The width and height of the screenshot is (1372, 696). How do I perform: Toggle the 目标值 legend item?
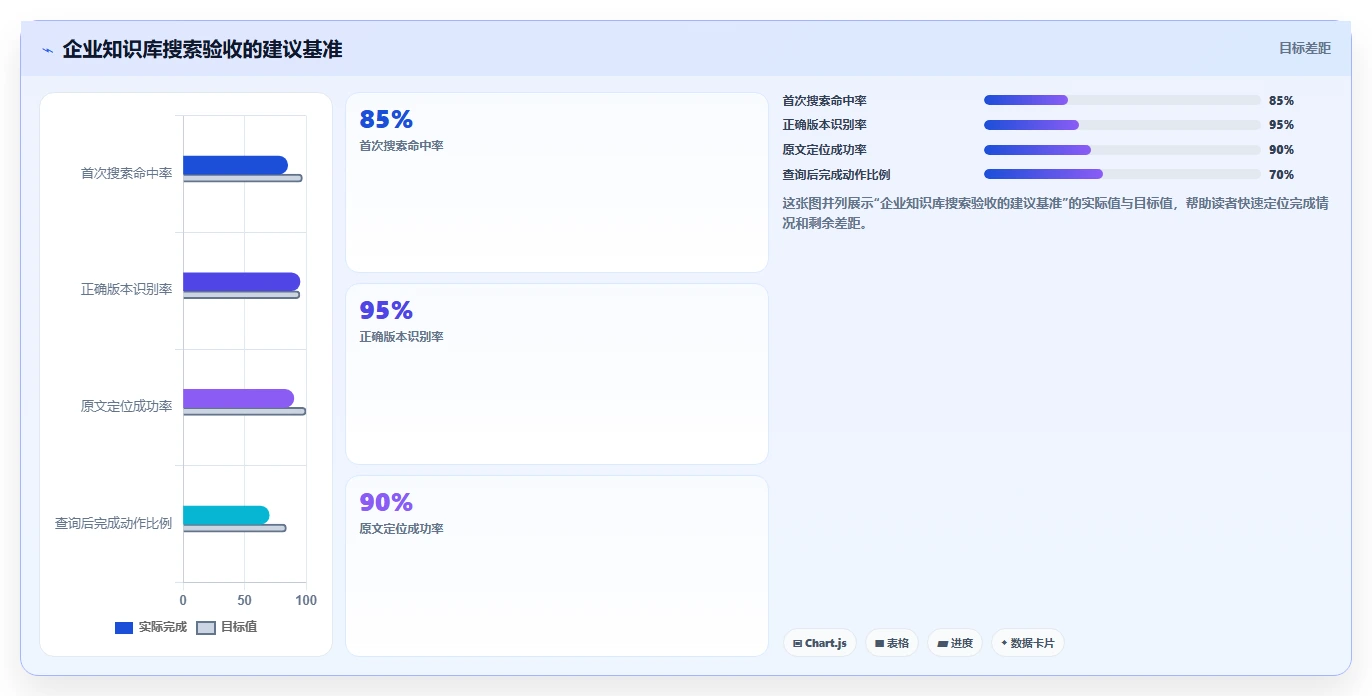(x=226, y=627)
